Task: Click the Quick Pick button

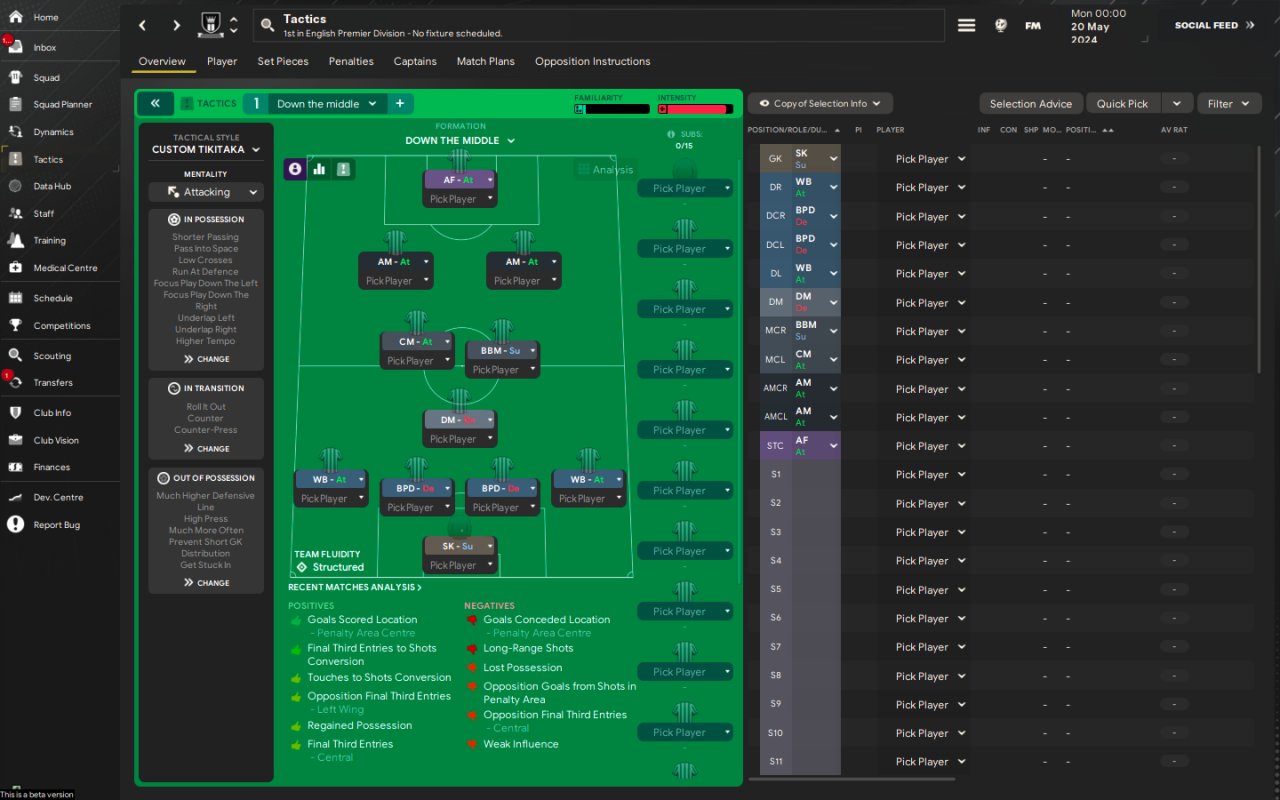Action: click(1122, 103)
